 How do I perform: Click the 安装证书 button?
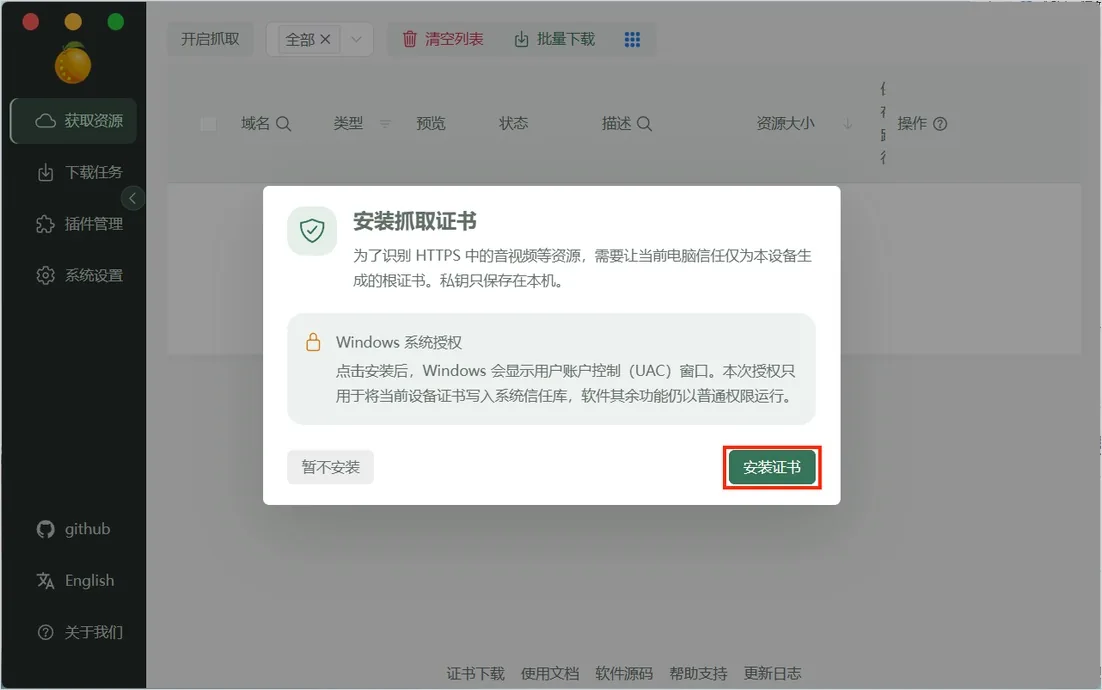[x=772, y=467]
